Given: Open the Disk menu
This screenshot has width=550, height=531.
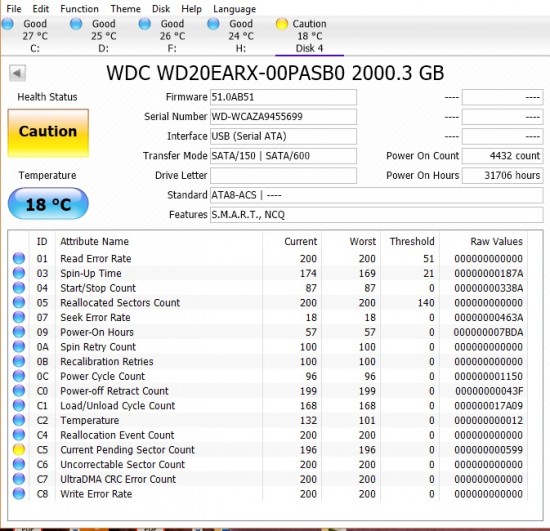Looking at the screenshot, I should (161, 9).
